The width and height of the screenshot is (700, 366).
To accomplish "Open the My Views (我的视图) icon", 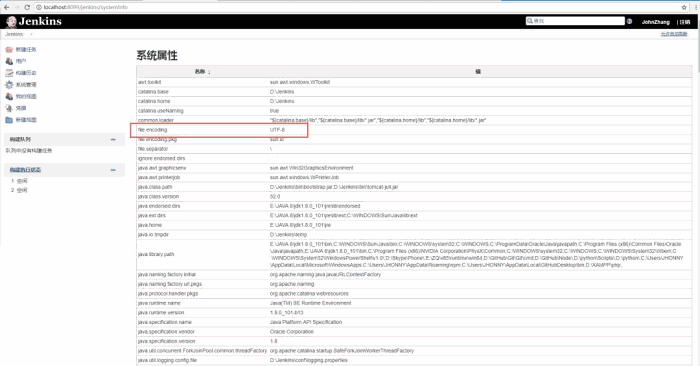I will click(x=9, y=96).
